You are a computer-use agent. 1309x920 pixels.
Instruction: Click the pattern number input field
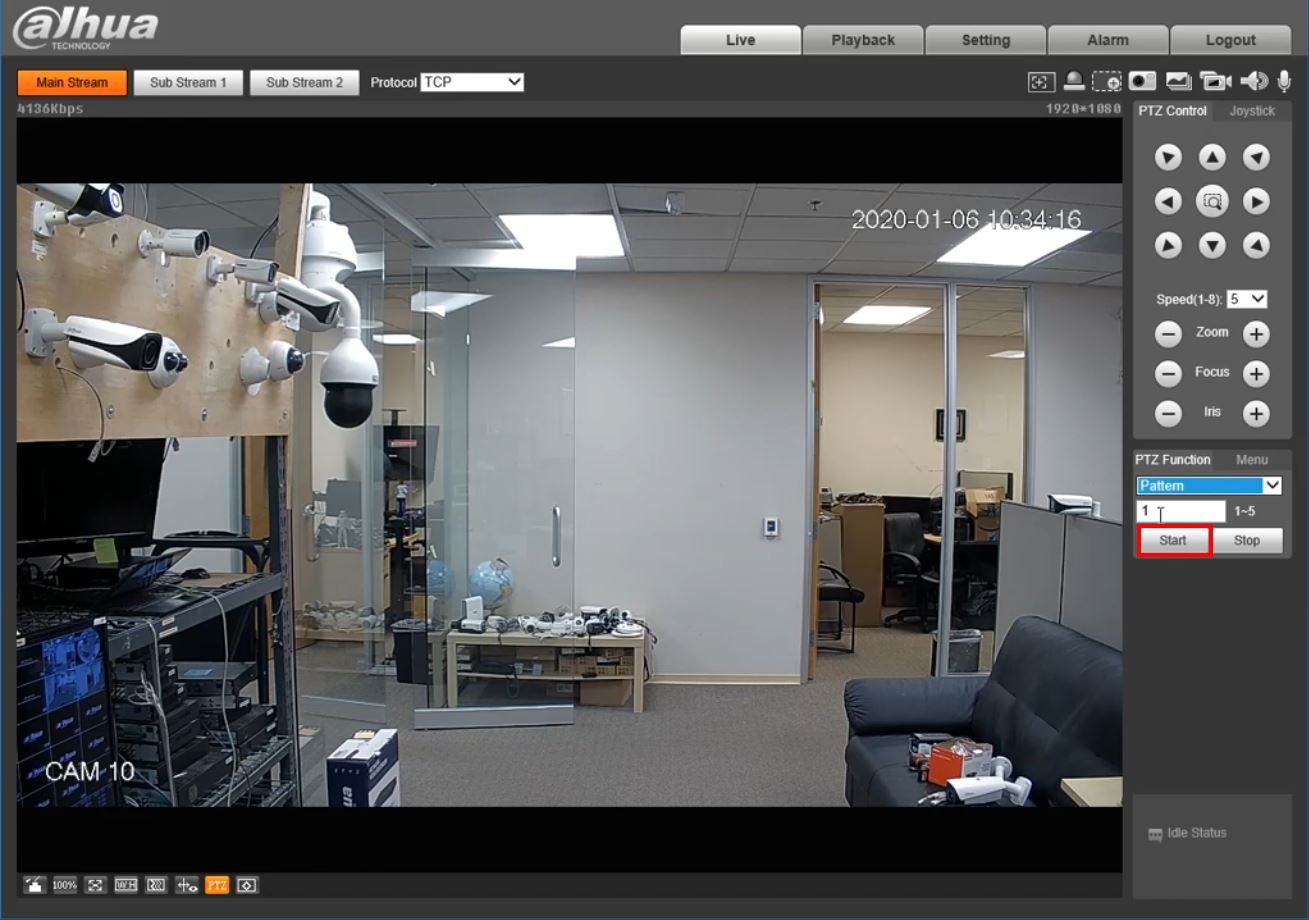pyautogui.click(x=1181, y=512)
